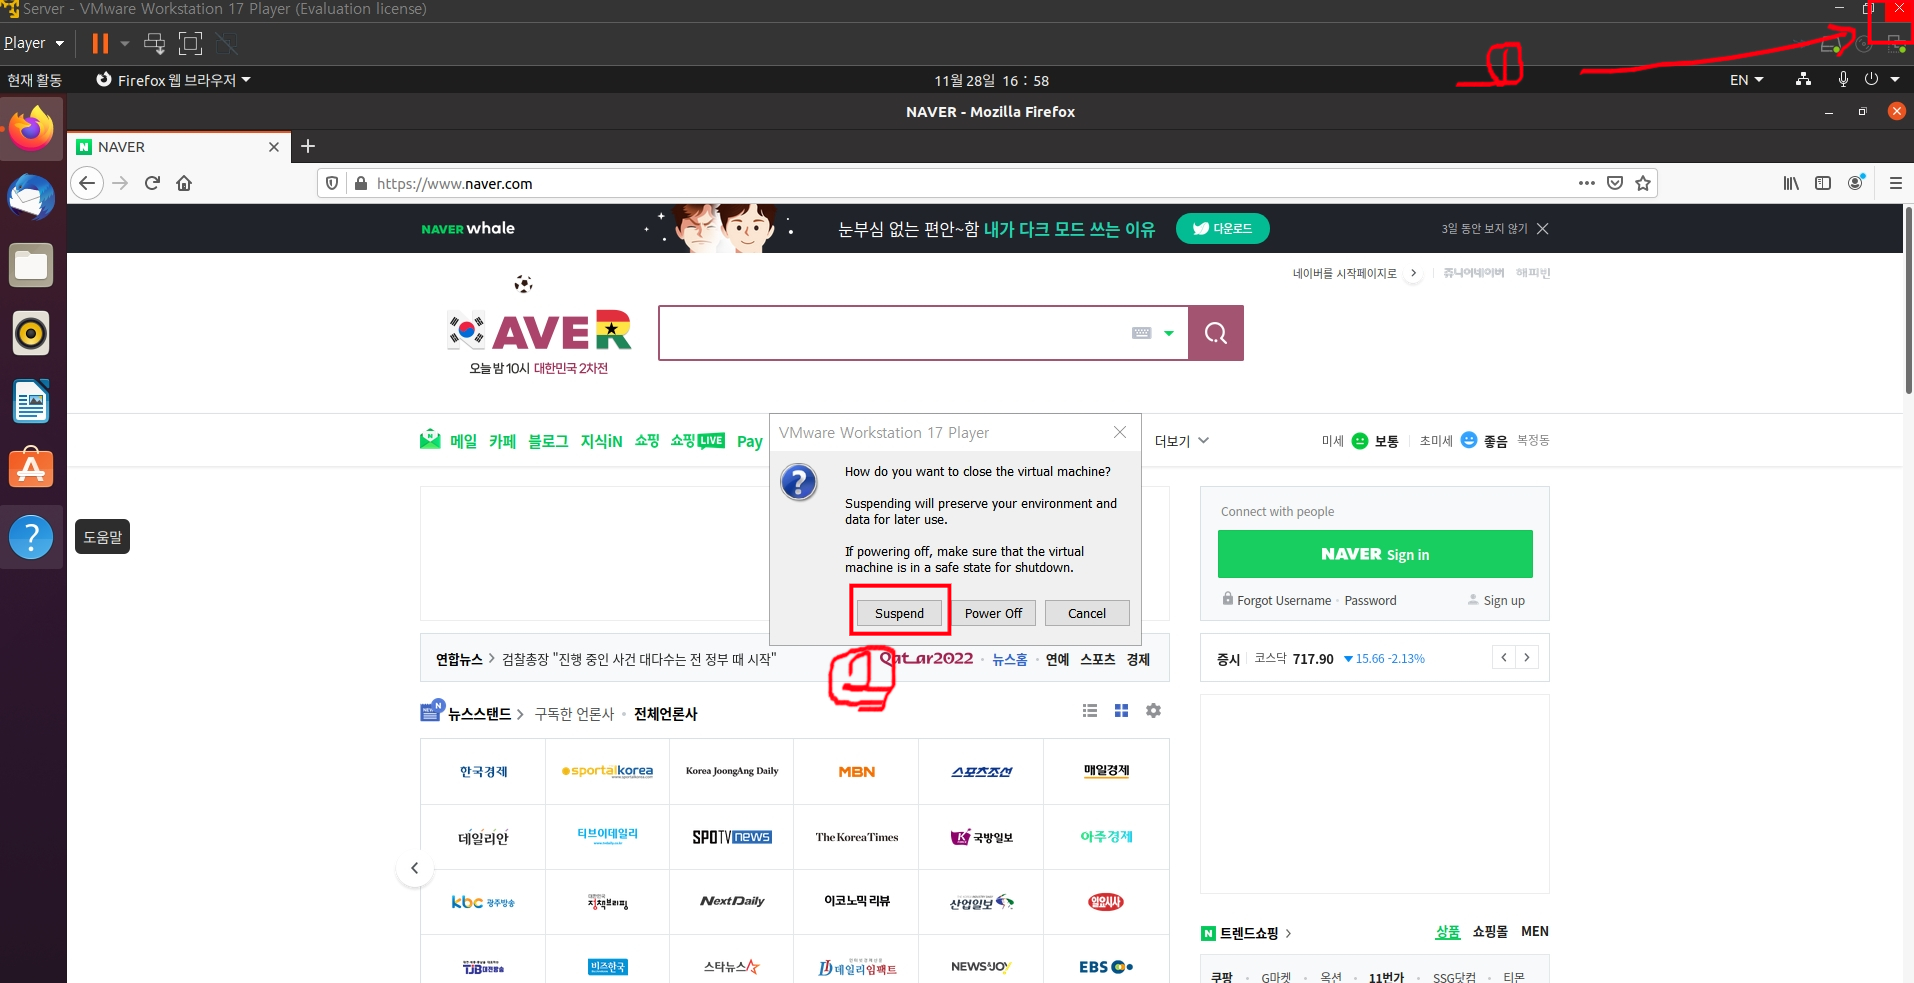
Task: Open the Ubuntu system status menu
Action: [1882, 80]
